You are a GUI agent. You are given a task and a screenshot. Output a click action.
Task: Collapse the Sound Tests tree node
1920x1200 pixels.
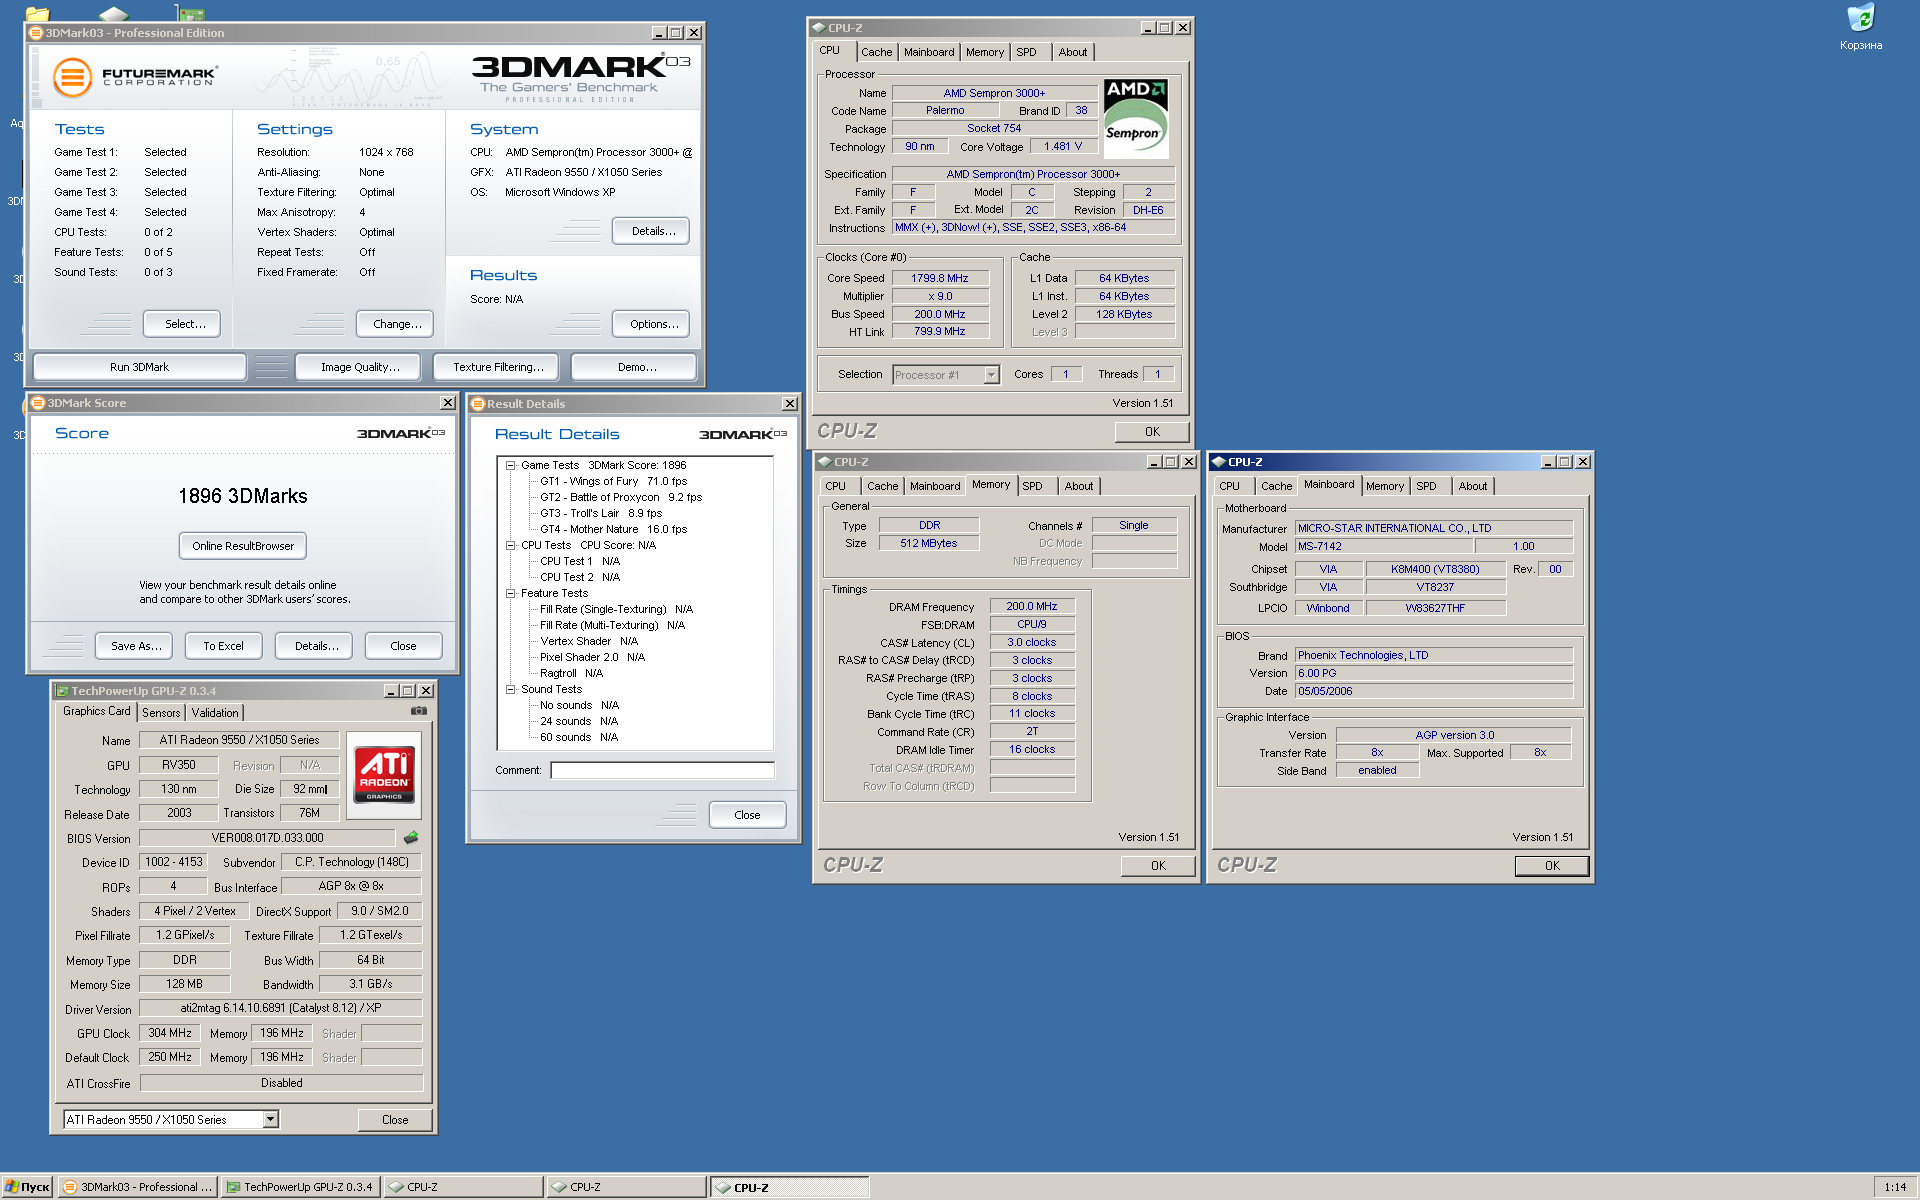click(510, 689)
